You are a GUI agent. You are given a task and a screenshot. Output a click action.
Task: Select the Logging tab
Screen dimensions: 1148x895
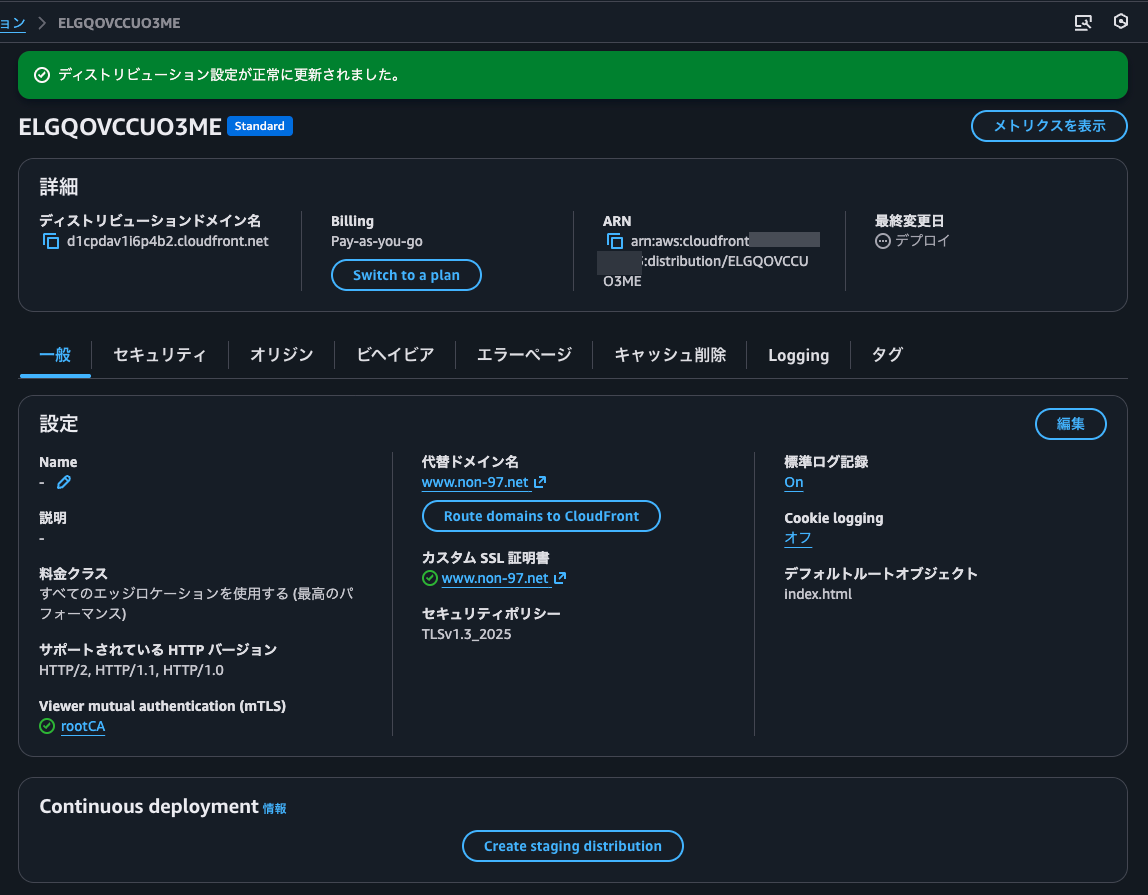pos(798,354)
